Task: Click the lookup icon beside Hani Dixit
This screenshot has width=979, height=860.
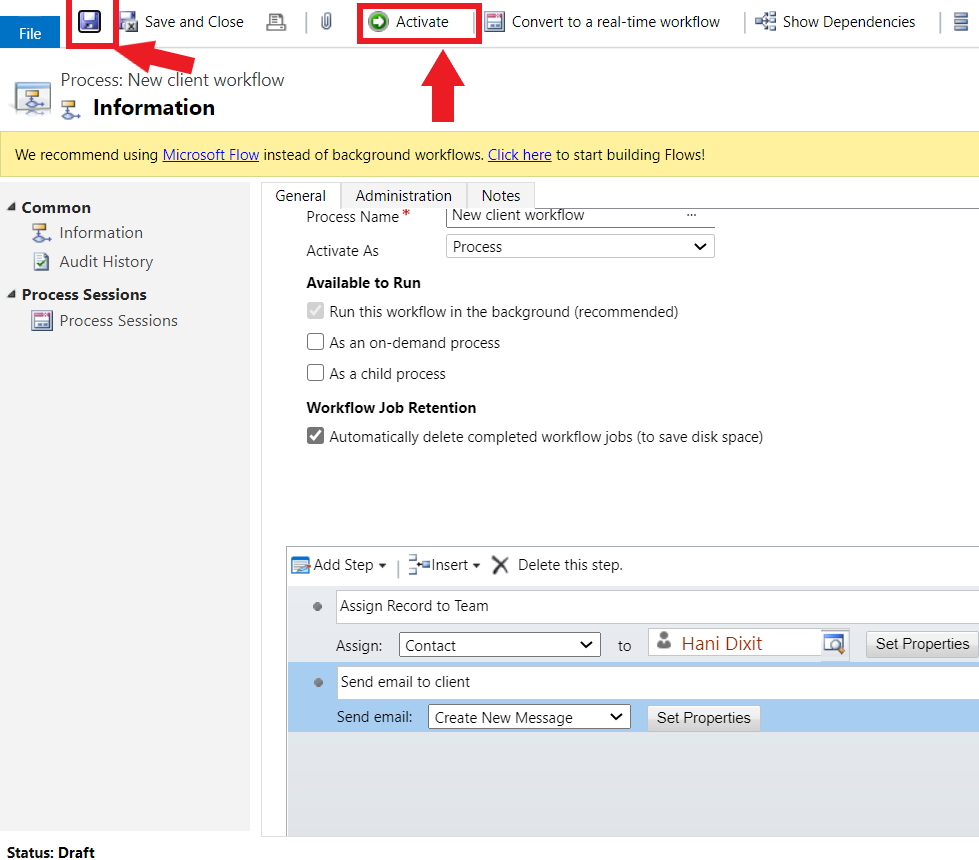Action: tap(834, 644)
